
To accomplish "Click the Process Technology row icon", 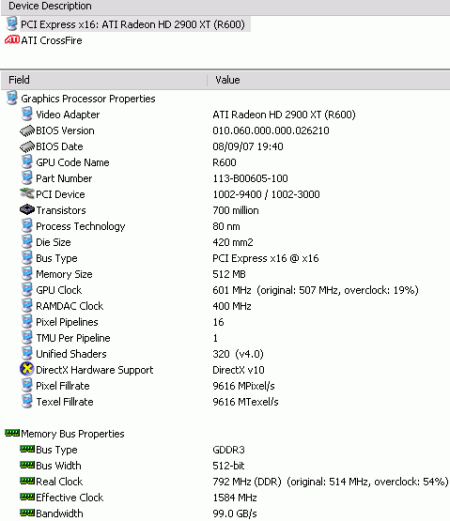I will [x=27, y=226].
